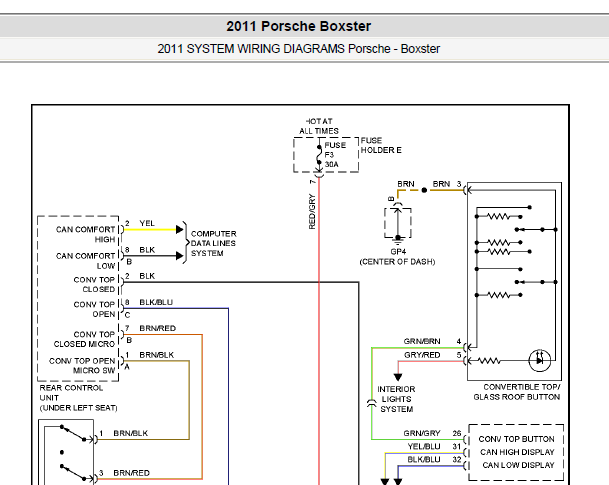Click the arrowhead ending the yellow CAN wire
609x485 pixels.
(179, 229)
